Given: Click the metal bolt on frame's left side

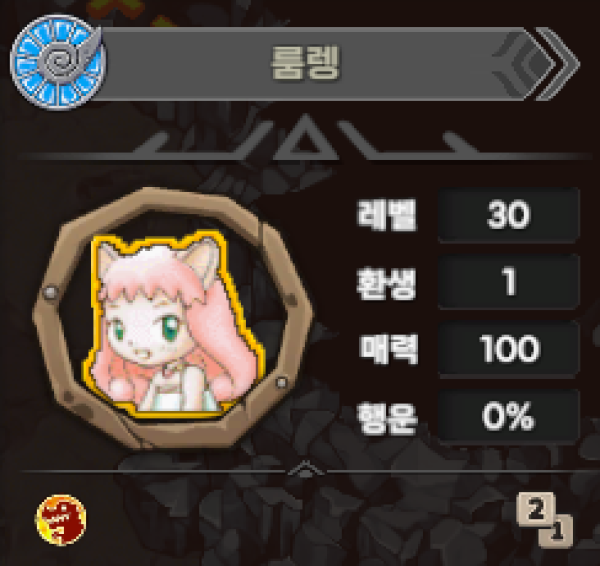Looking at the screenshot, I should [x=50, y=293].
